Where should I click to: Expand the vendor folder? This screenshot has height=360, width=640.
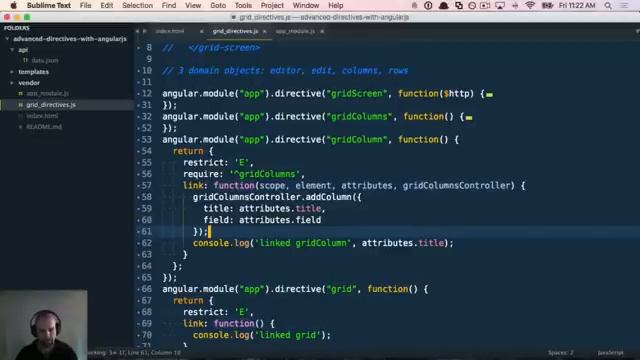12,83
